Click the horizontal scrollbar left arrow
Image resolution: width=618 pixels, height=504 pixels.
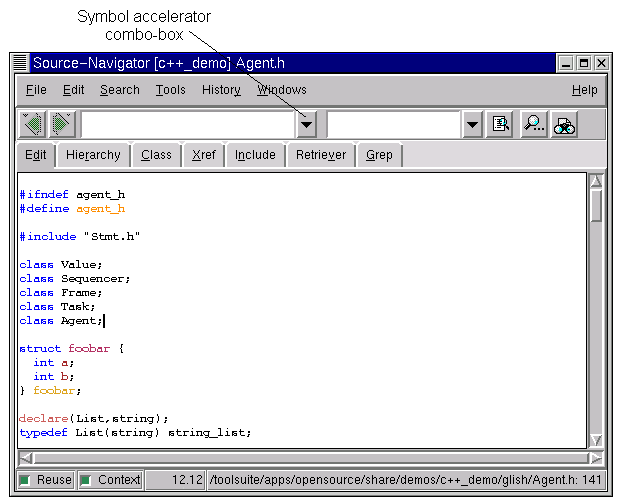coord(26,458)
